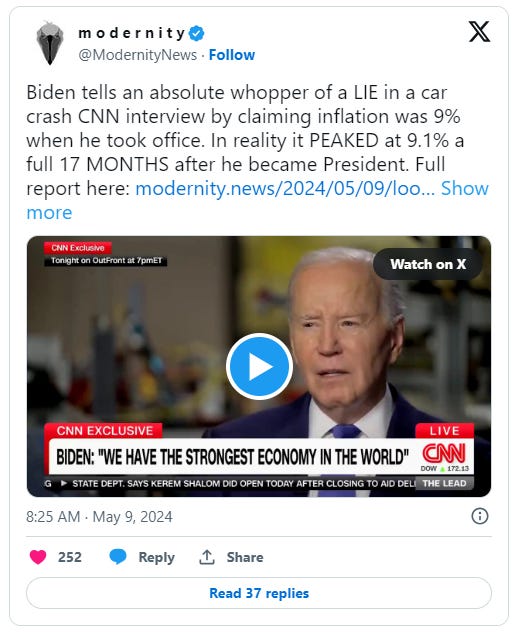Click the X logo icon
Image resolution: width=516 pixels, height=632 pixels.
(479, 31)
